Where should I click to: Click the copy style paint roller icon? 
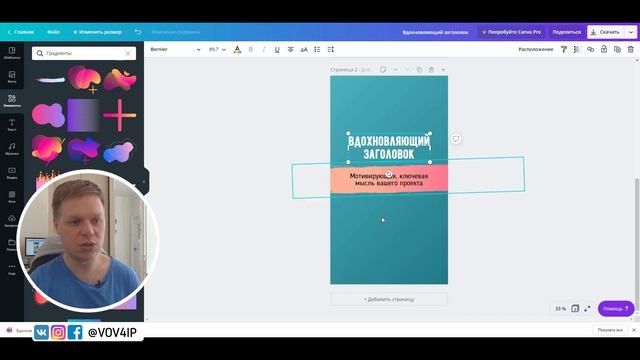[564, 49]
